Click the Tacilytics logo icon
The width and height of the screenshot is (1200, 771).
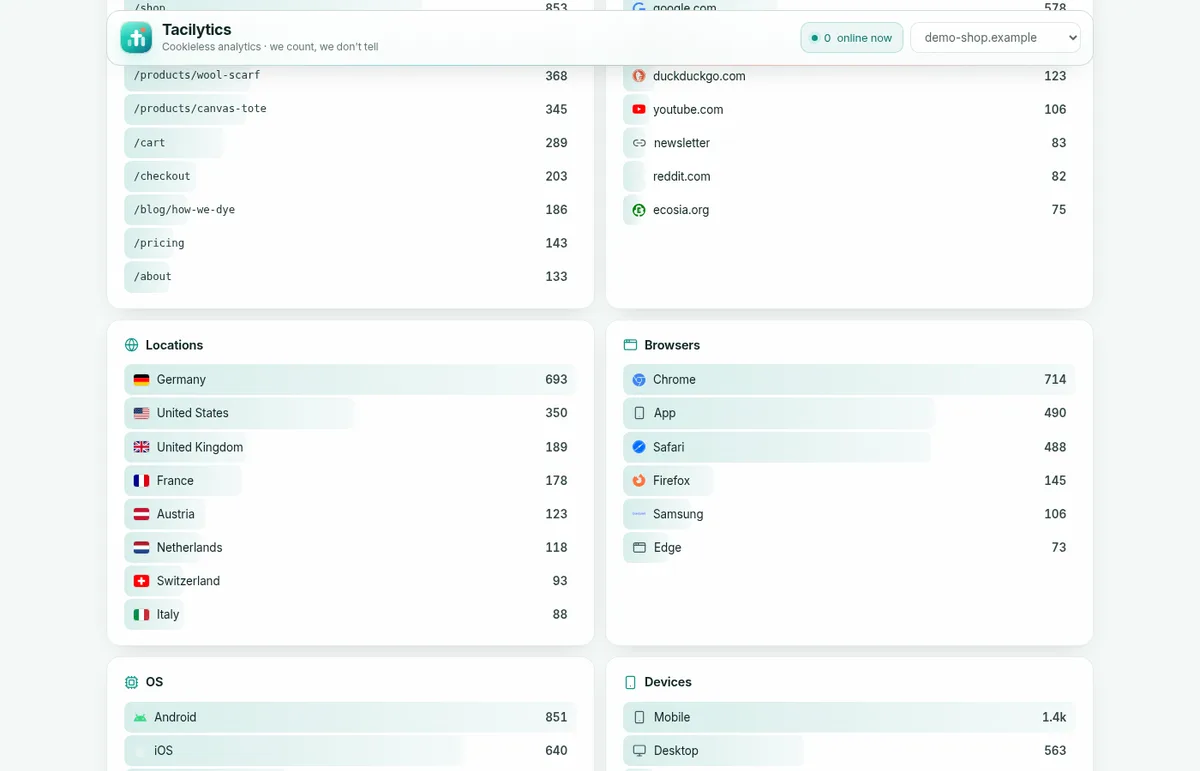136,38
